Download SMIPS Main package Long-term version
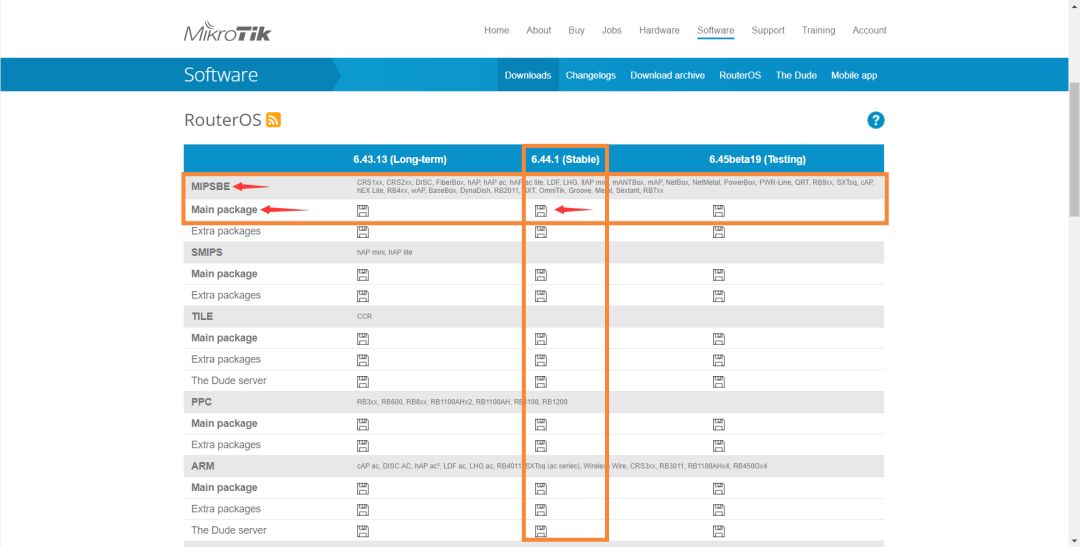 pyautogui.click(x=363, y=275)
